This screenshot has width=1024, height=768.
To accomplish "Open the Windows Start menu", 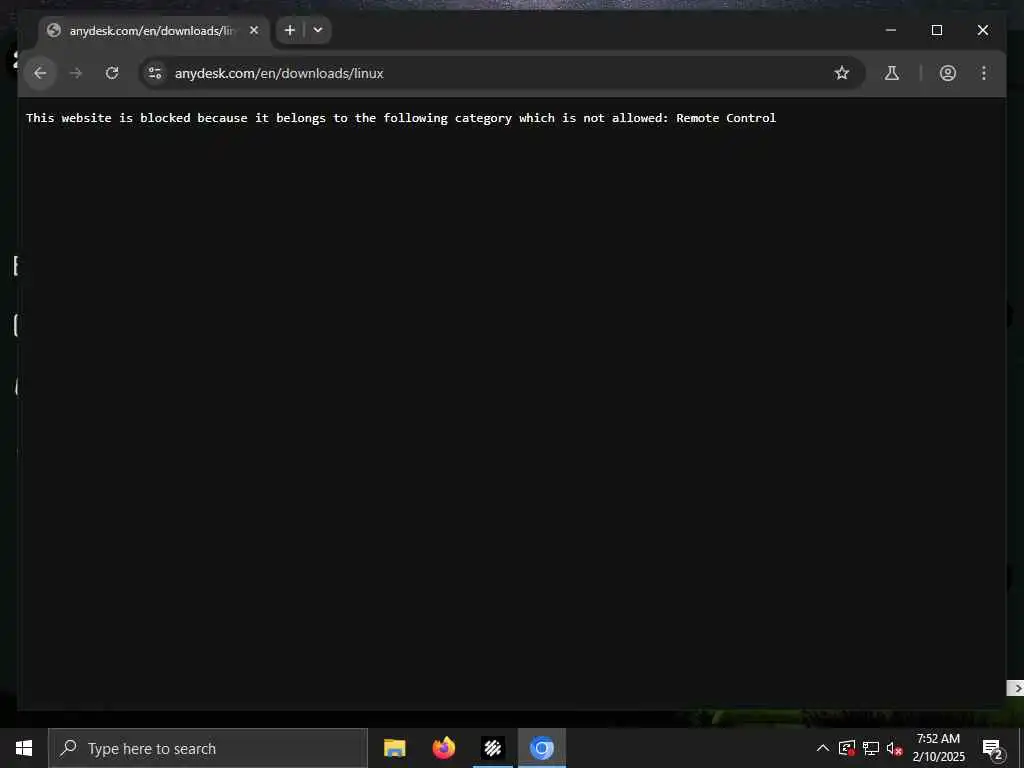I will click(24, 748).
